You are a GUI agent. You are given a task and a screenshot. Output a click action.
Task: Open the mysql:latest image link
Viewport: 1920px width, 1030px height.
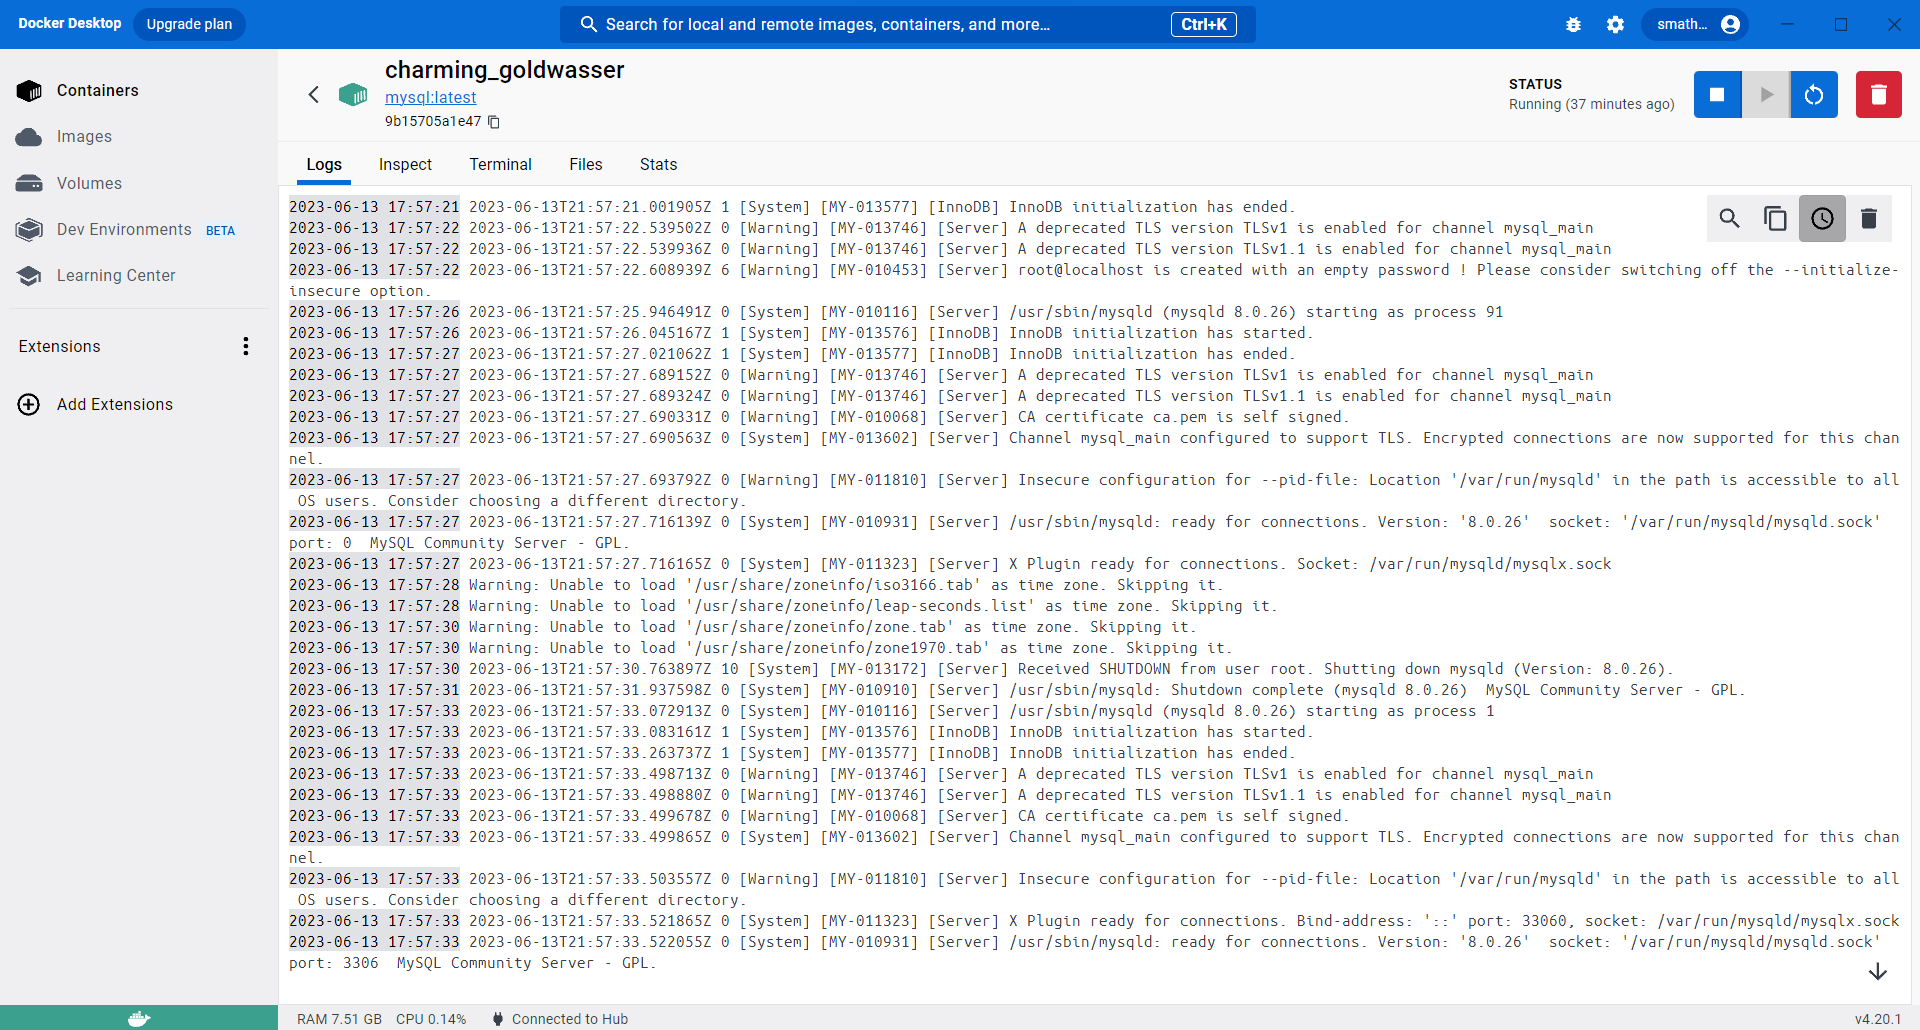tap(430, 97)
